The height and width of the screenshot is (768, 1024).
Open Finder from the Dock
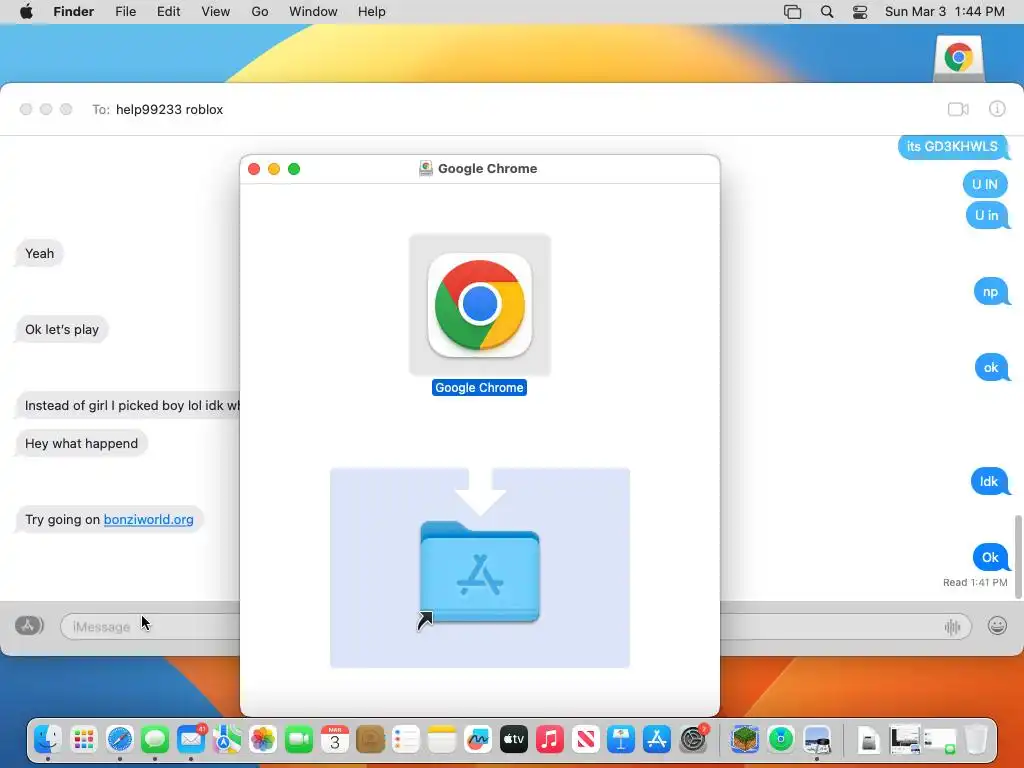click(48, 739)
